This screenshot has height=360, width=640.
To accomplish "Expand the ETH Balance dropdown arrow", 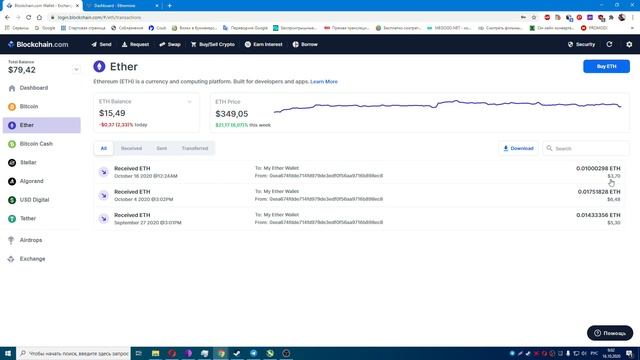I will coord(189,102).
